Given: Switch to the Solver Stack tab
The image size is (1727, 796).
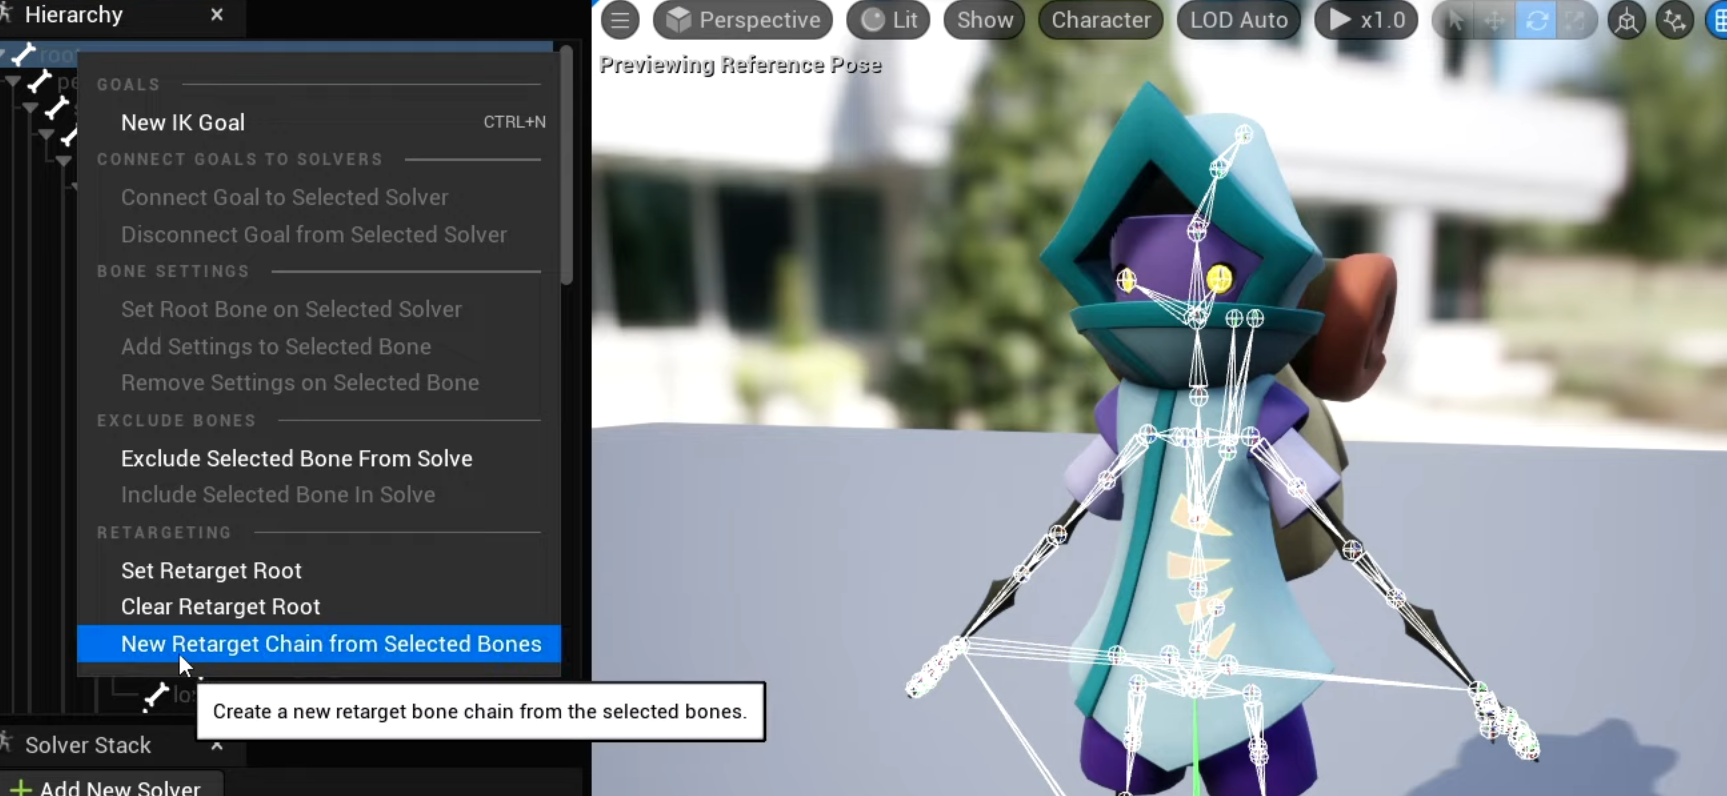Looking at the screenshot, I should point(87,745).
